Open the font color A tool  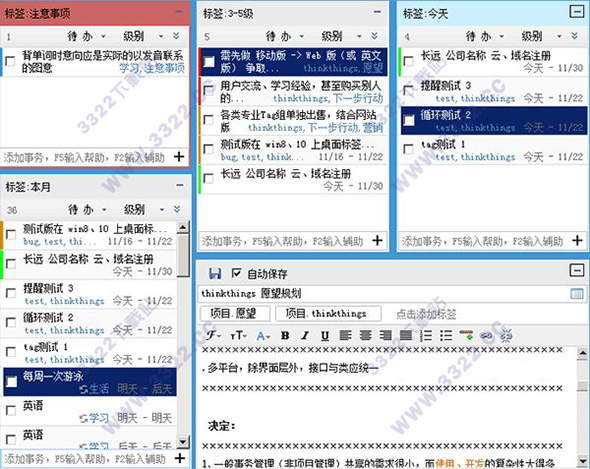[263, 335]
